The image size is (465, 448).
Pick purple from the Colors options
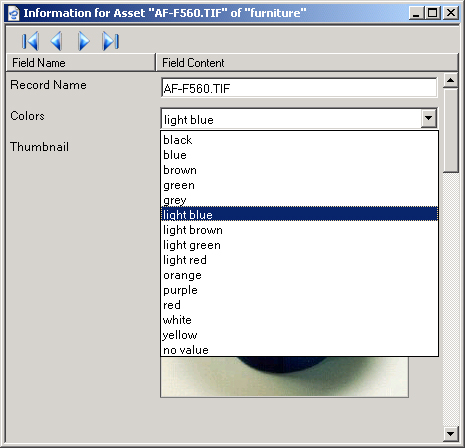[299, 290]
